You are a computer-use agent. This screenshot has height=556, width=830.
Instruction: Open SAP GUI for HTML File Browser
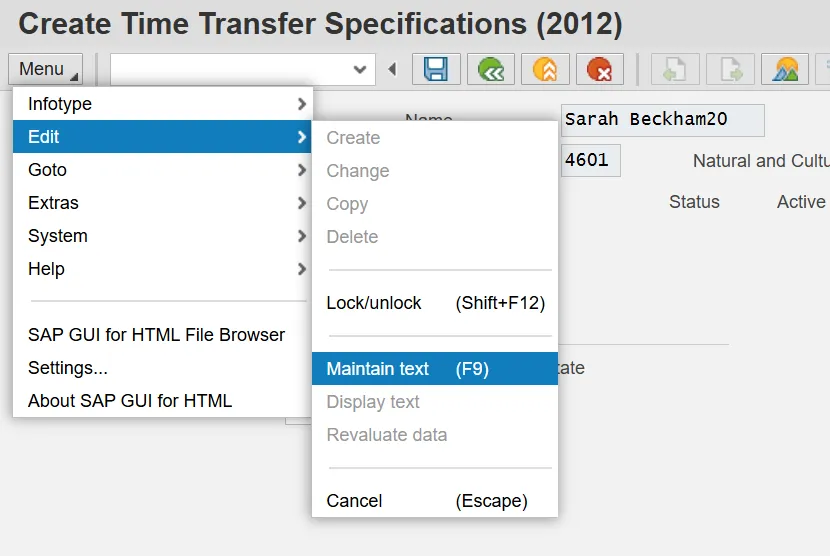[x=156, y=335]
